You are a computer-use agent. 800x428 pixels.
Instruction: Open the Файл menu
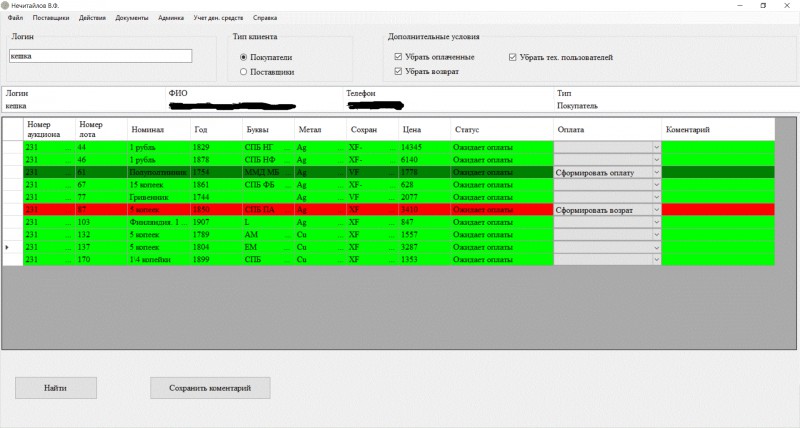(15, 18)
